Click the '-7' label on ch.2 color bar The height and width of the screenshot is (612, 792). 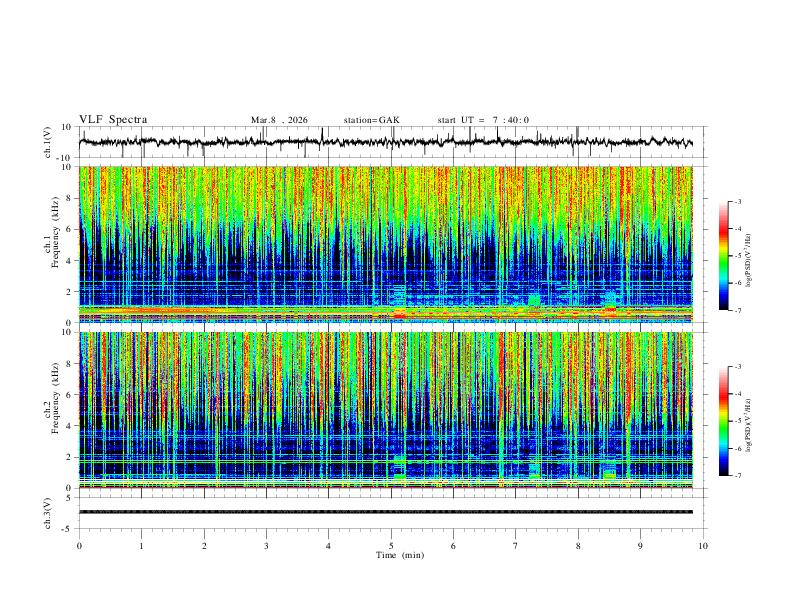click(738, 476)
